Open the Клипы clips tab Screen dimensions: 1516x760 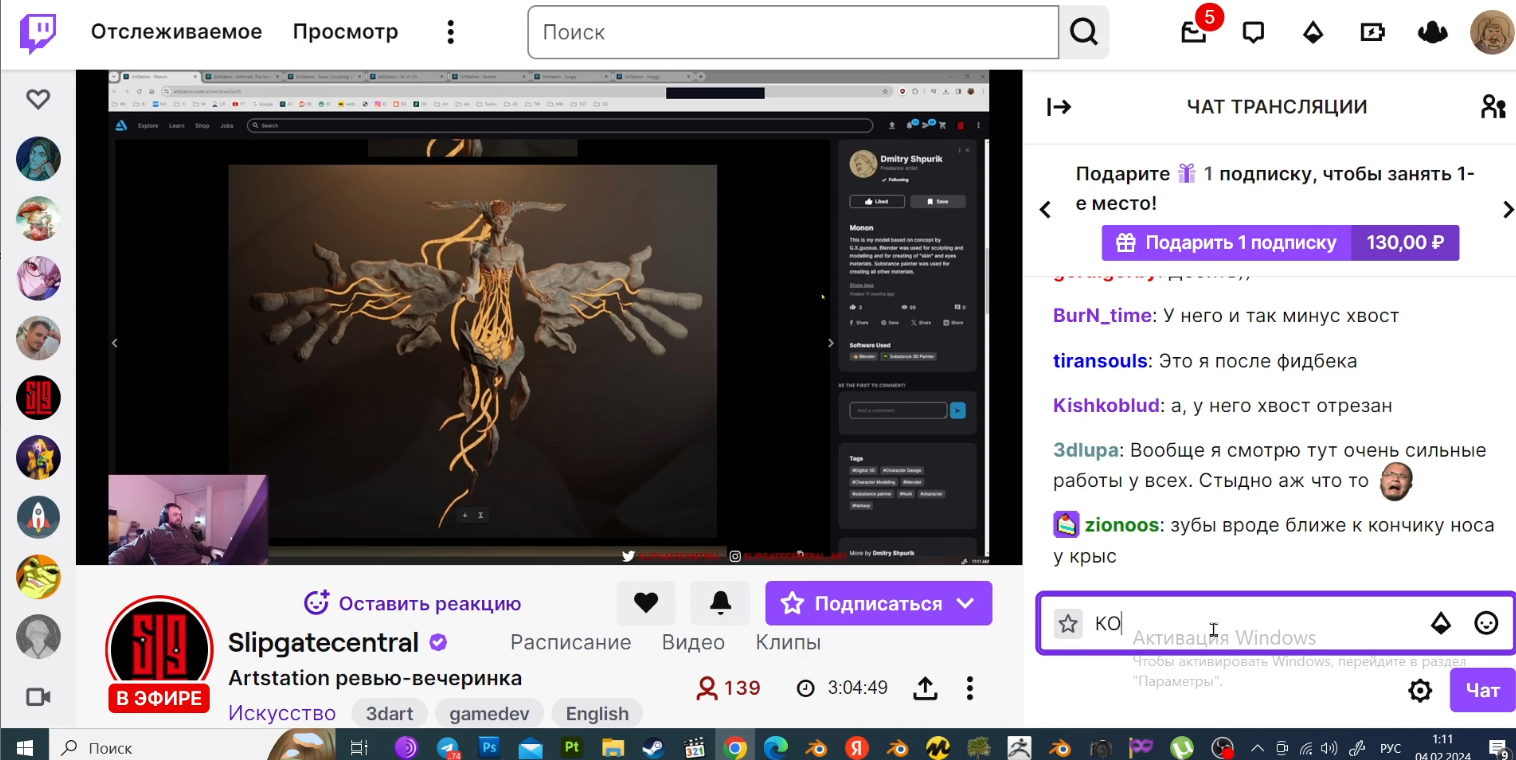coord(788,642)
